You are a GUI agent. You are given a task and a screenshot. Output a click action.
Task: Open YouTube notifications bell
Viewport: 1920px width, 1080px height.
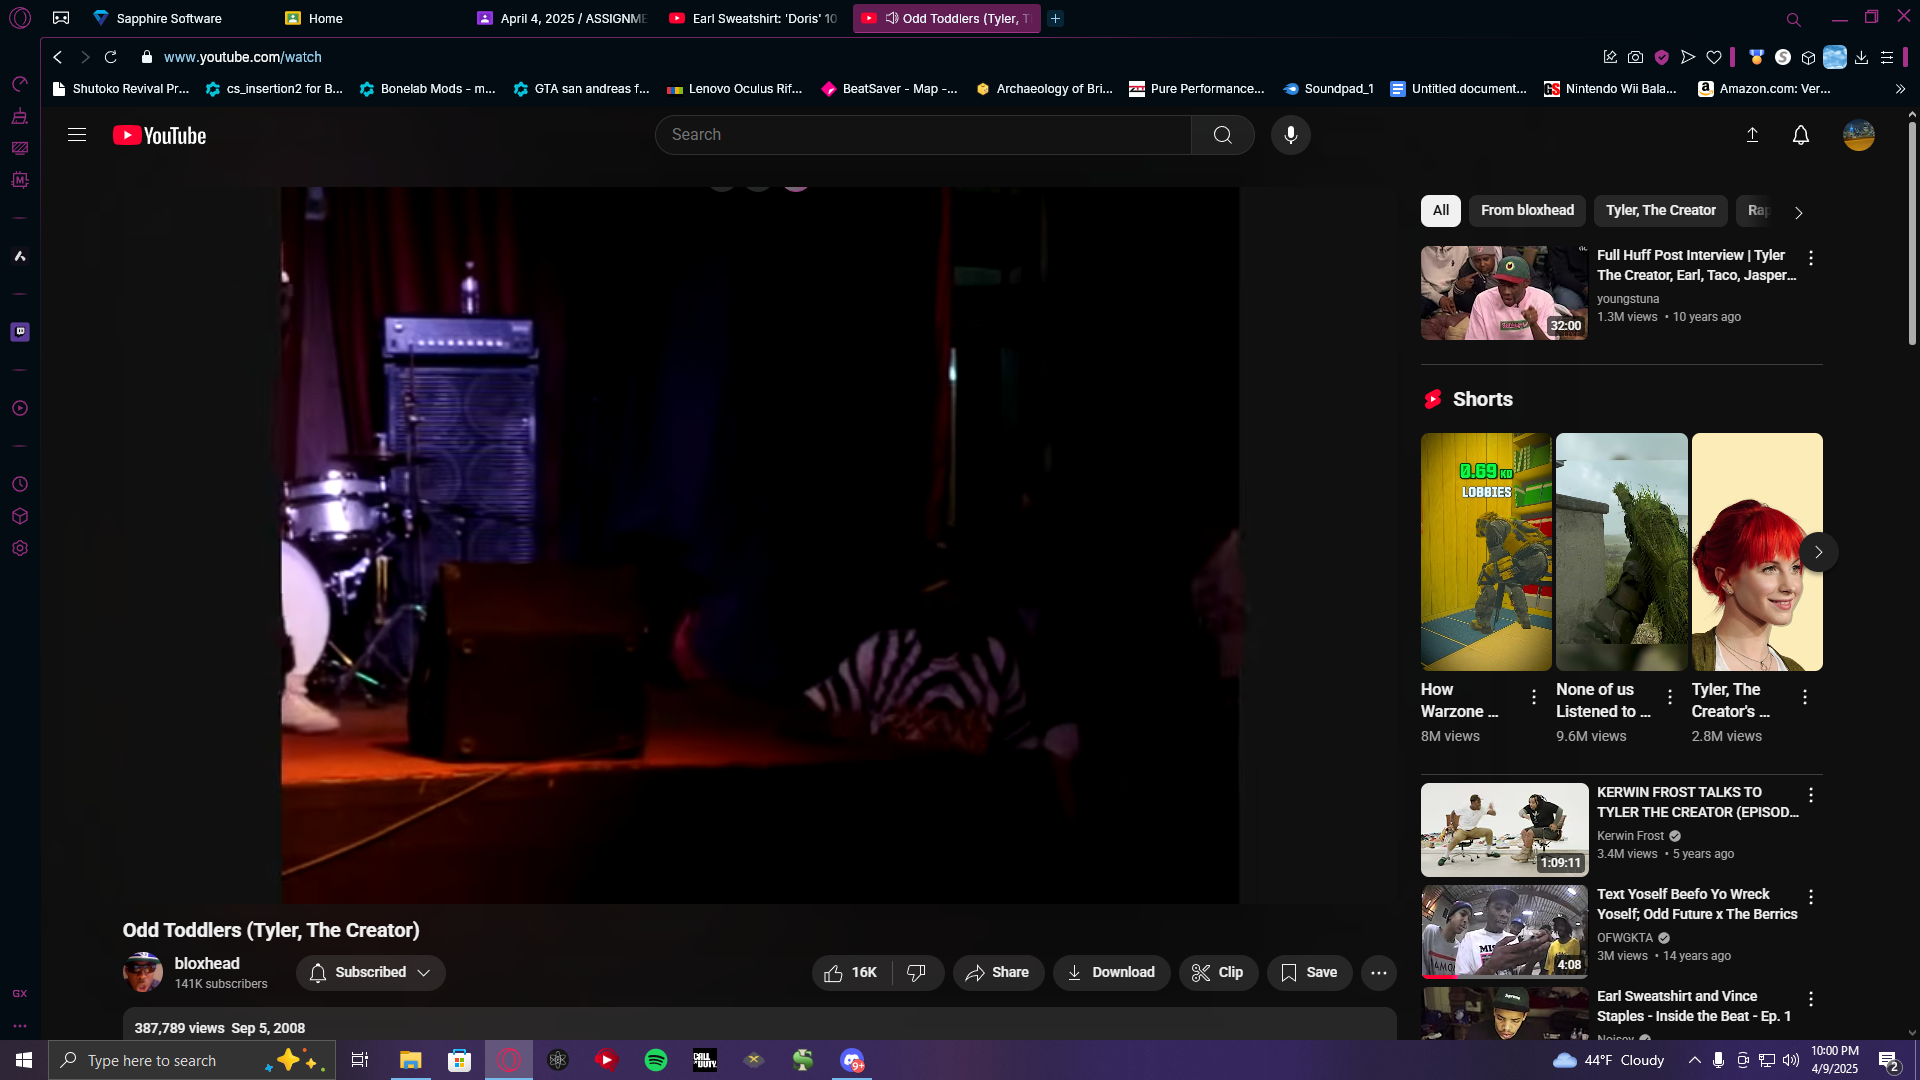point(1800,135)
